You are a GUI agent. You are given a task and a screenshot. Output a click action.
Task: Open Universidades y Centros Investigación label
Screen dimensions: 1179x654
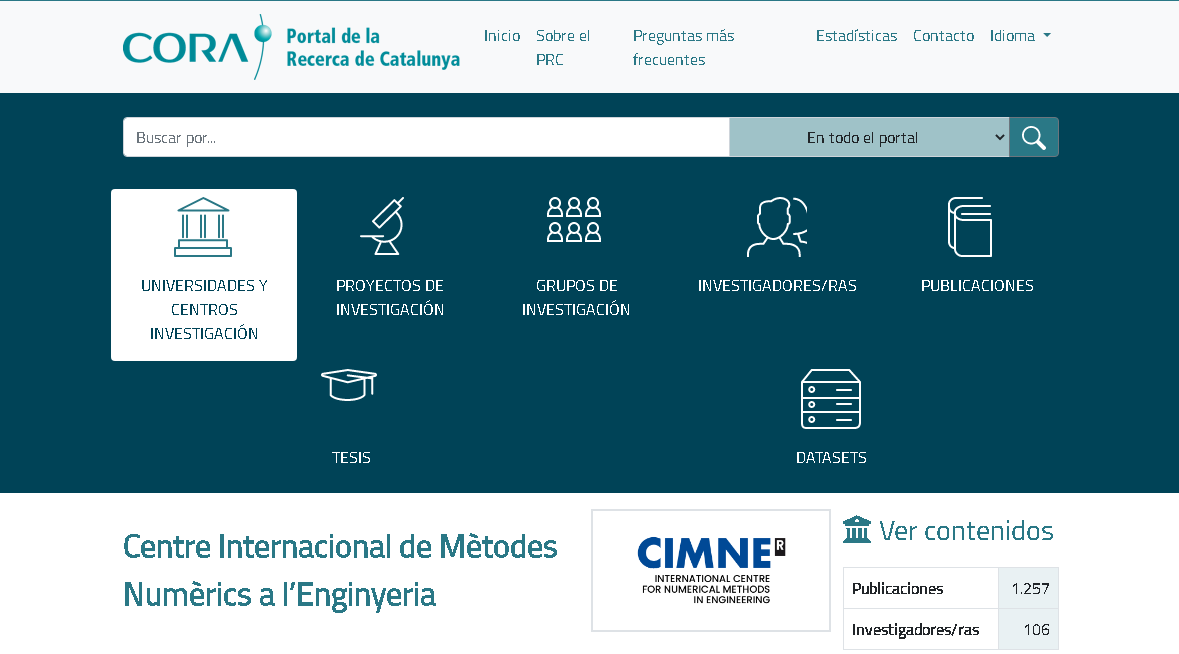[x=204, y=309]
